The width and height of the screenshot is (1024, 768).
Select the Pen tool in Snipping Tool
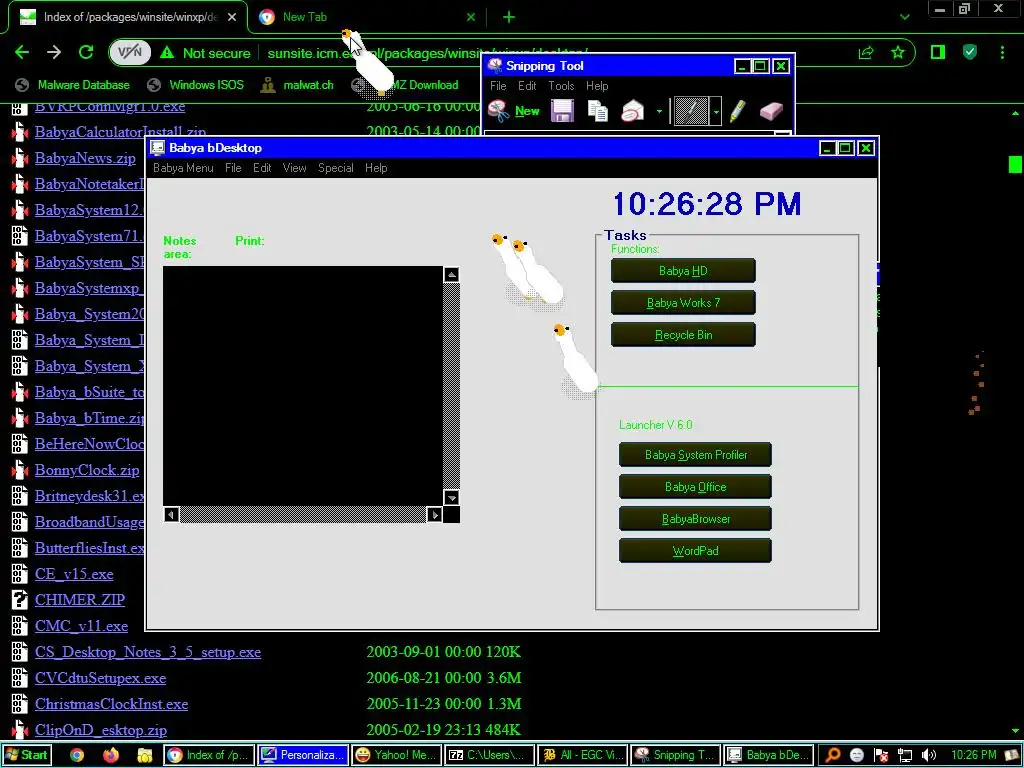point(691,111)
